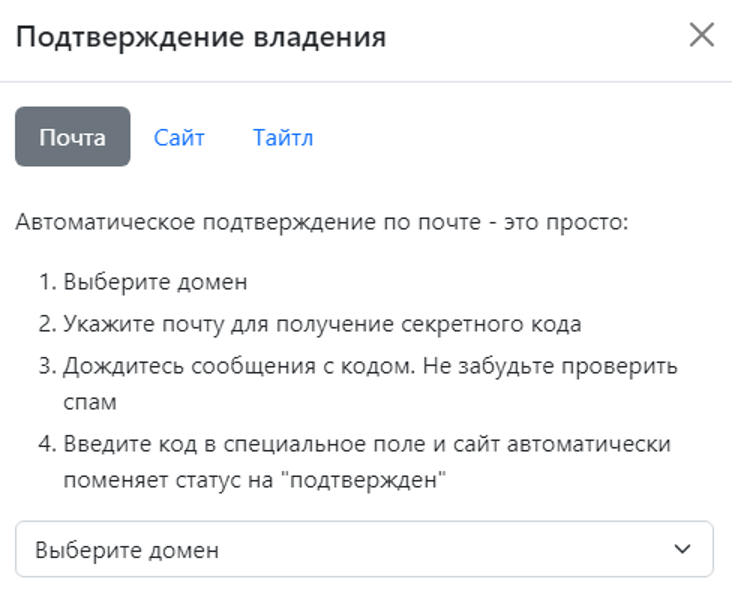Click the Подтверждение владения dialog title
This screenshot has width=732, height=592.
pyautogui.click(x=201, y=37)
